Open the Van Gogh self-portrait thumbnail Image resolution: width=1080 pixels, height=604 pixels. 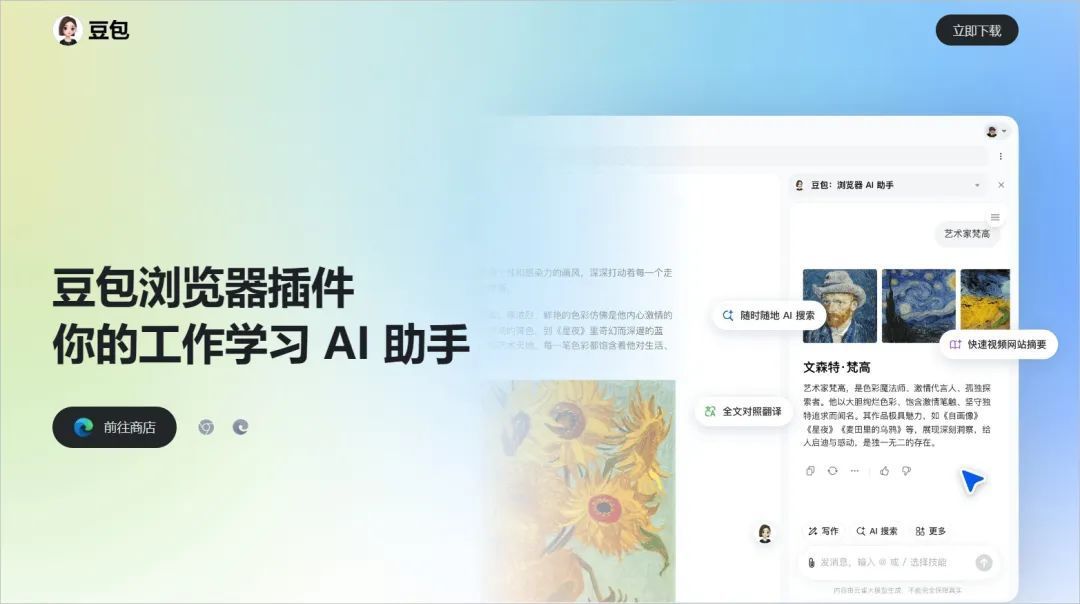tap(840, 306)
